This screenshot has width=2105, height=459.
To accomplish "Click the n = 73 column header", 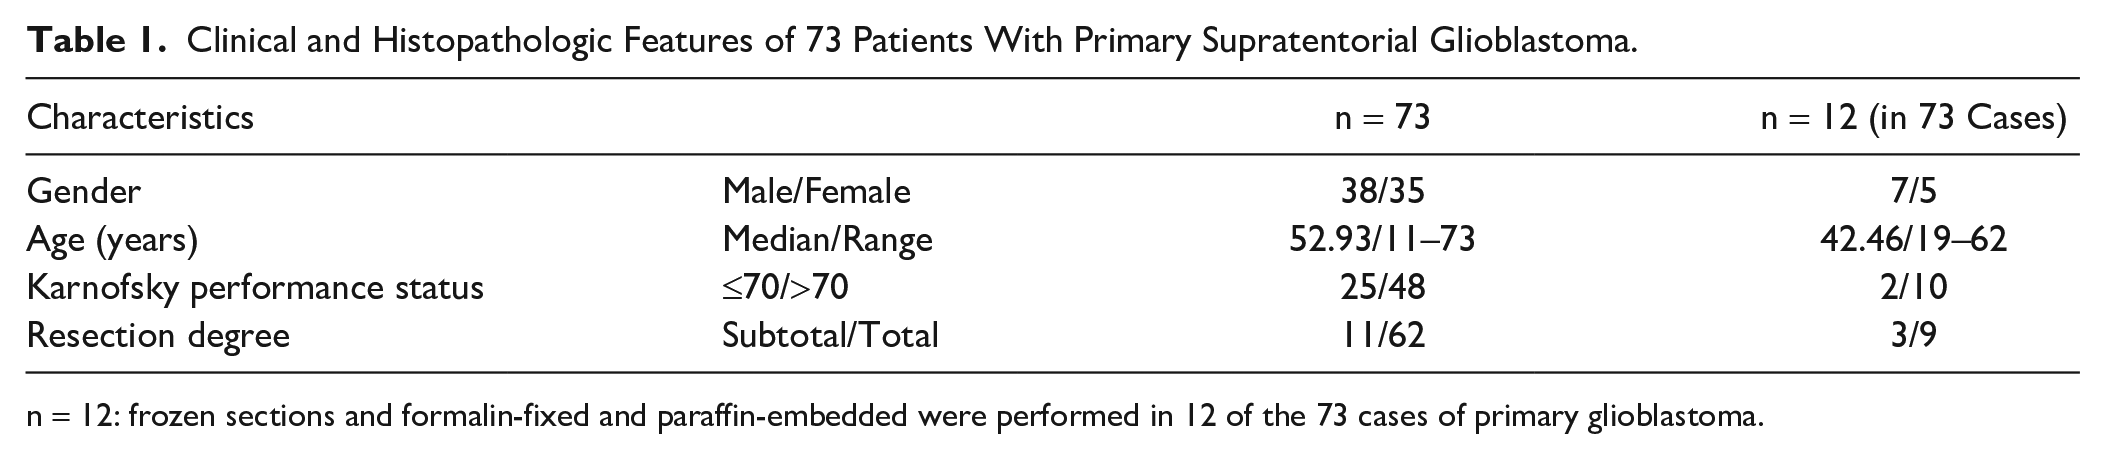I will (1383, 118).
